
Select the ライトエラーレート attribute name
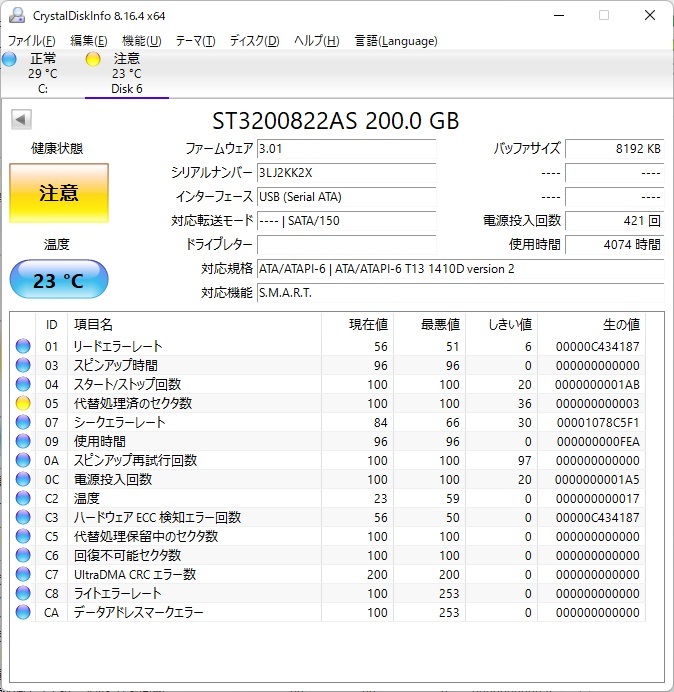click(x=117, y=593)
